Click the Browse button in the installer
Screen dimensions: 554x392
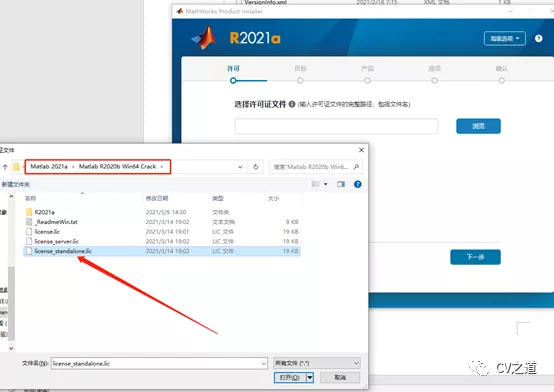coord(478,126)
